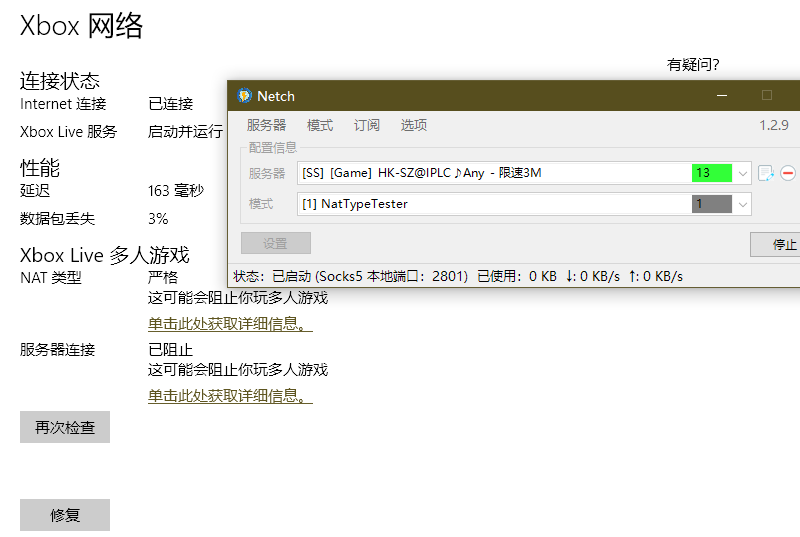Click the download speed ↓: 0 KB/s entry
The width and height of the screenshot is (800, 537).
pos(592,276)
